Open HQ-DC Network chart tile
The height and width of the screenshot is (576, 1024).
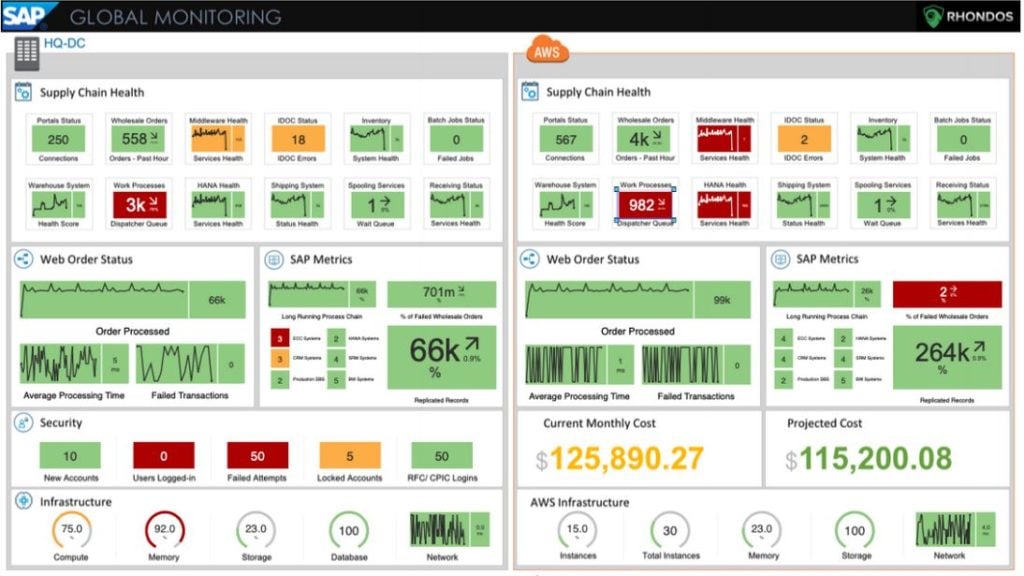click(x=449, y=529)
